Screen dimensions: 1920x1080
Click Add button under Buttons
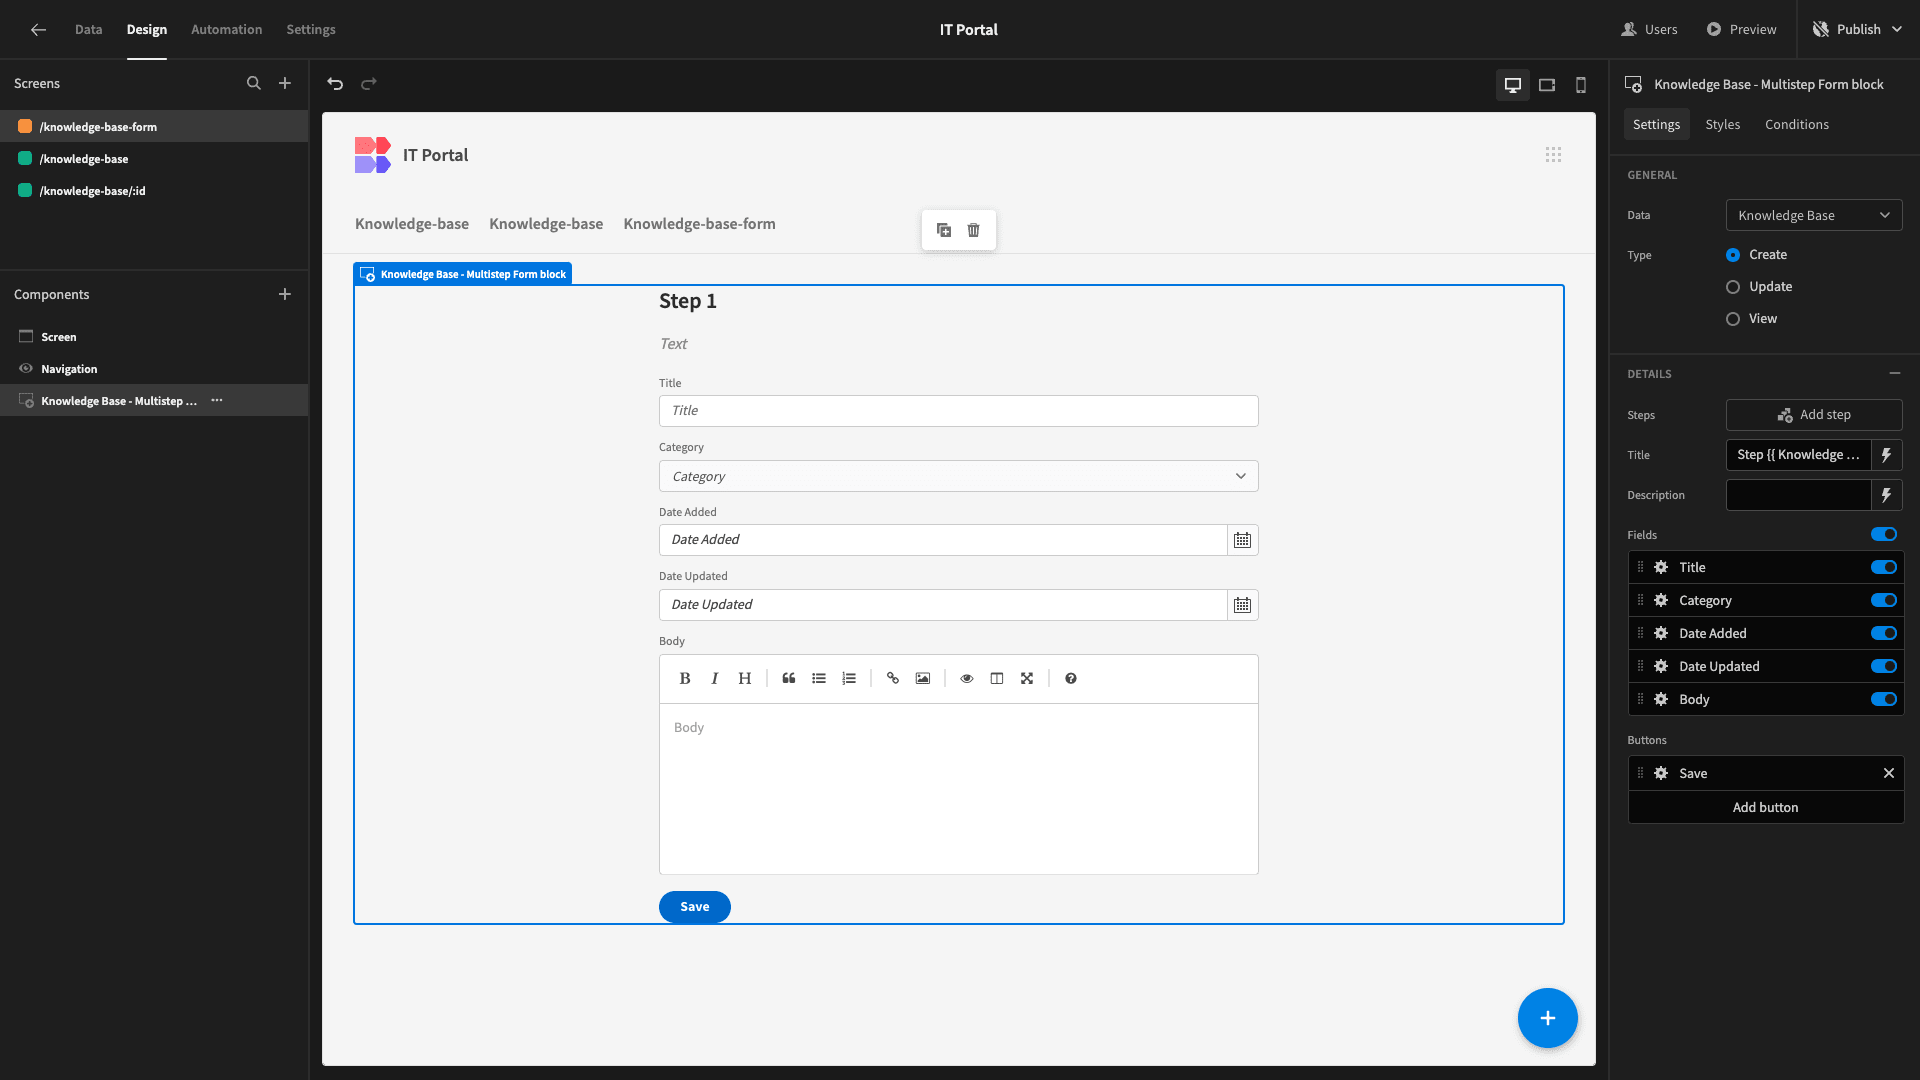pos(1765,807)
